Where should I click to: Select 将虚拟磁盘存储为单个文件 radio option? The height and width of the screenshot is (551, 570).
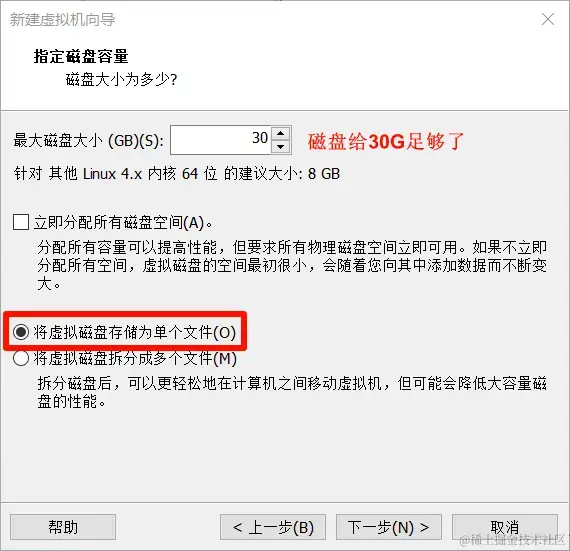[x=21, y=332]
